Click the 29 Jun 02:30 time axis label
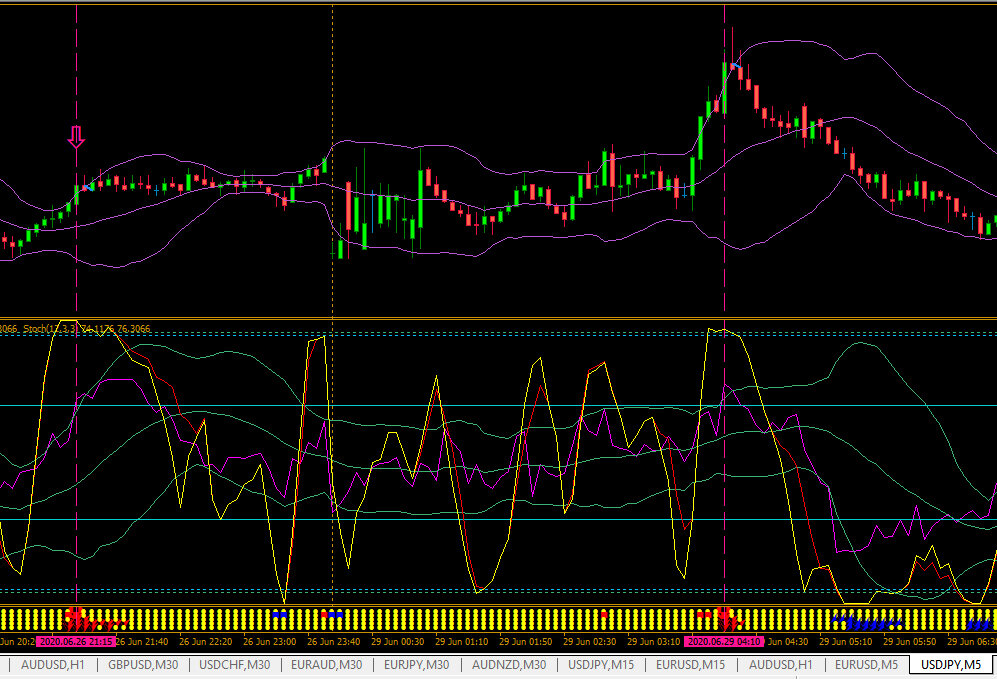 click(589, 641)
